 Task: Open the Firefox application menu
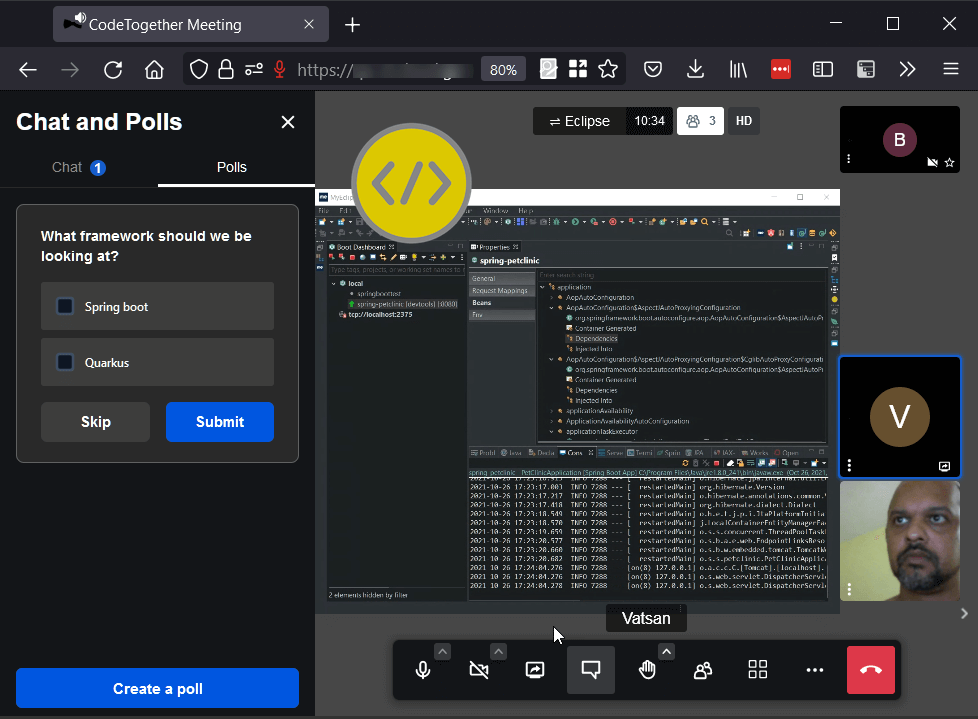coord(951,69)
